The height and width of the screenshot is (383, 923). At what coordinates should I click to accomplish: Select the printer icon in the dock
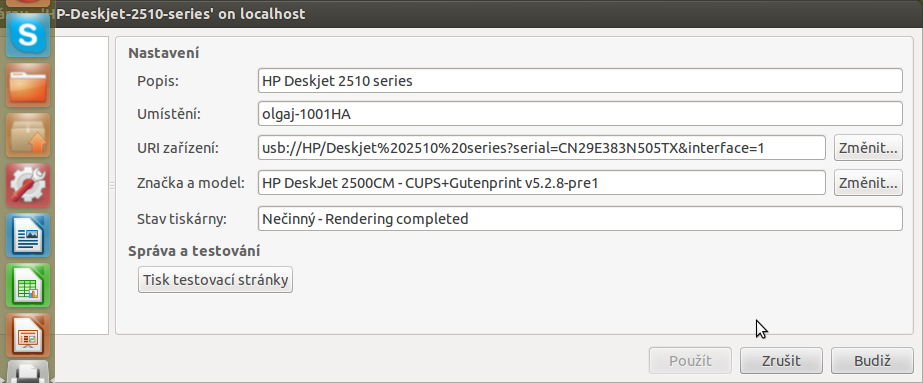click(28, 373)
